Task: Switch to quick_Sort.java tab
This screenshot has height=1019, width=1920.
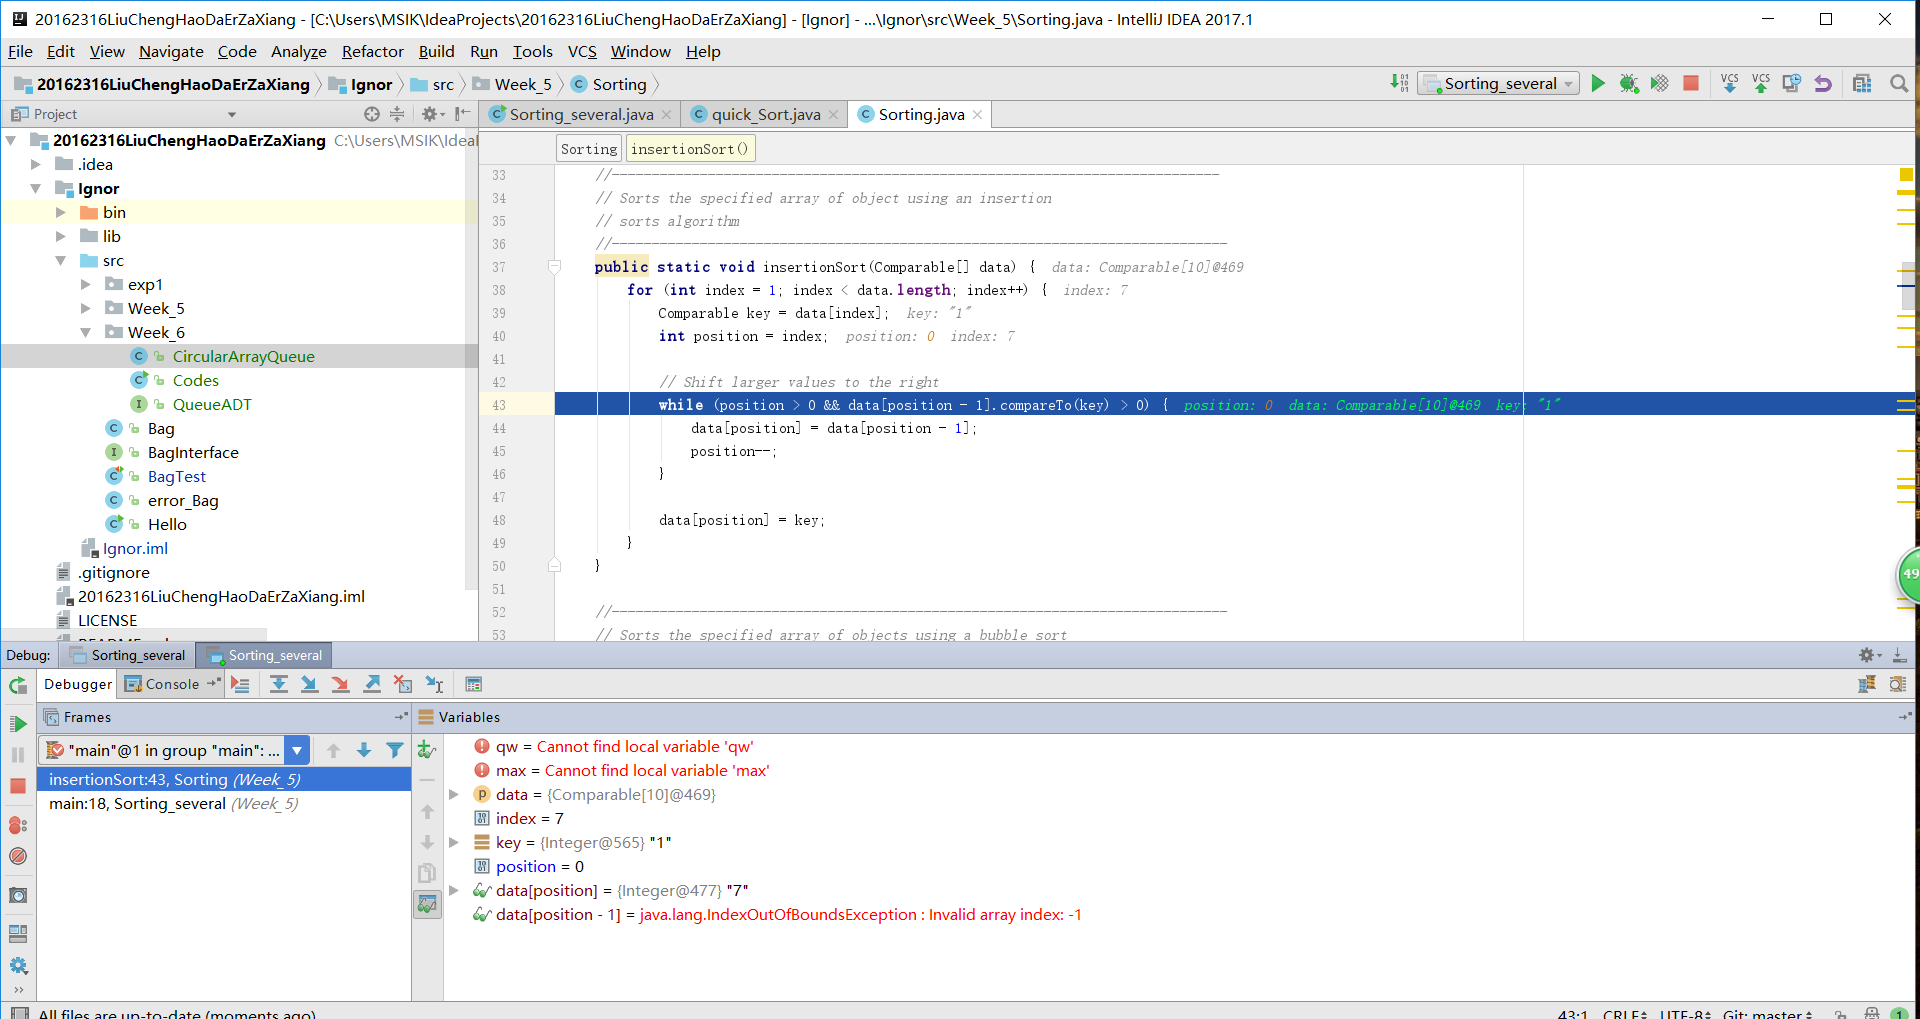Action: click(x=765, y=114)
